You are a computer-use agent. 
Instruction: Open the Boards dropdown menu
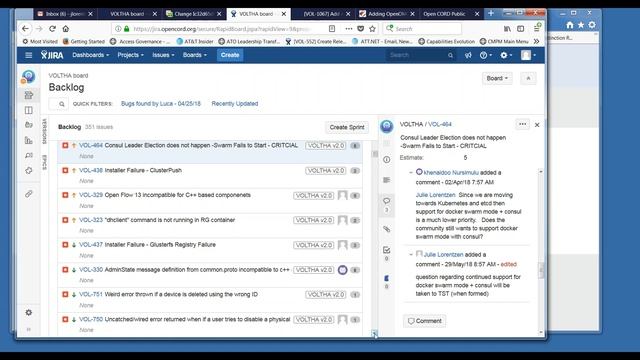click(195, 55)
